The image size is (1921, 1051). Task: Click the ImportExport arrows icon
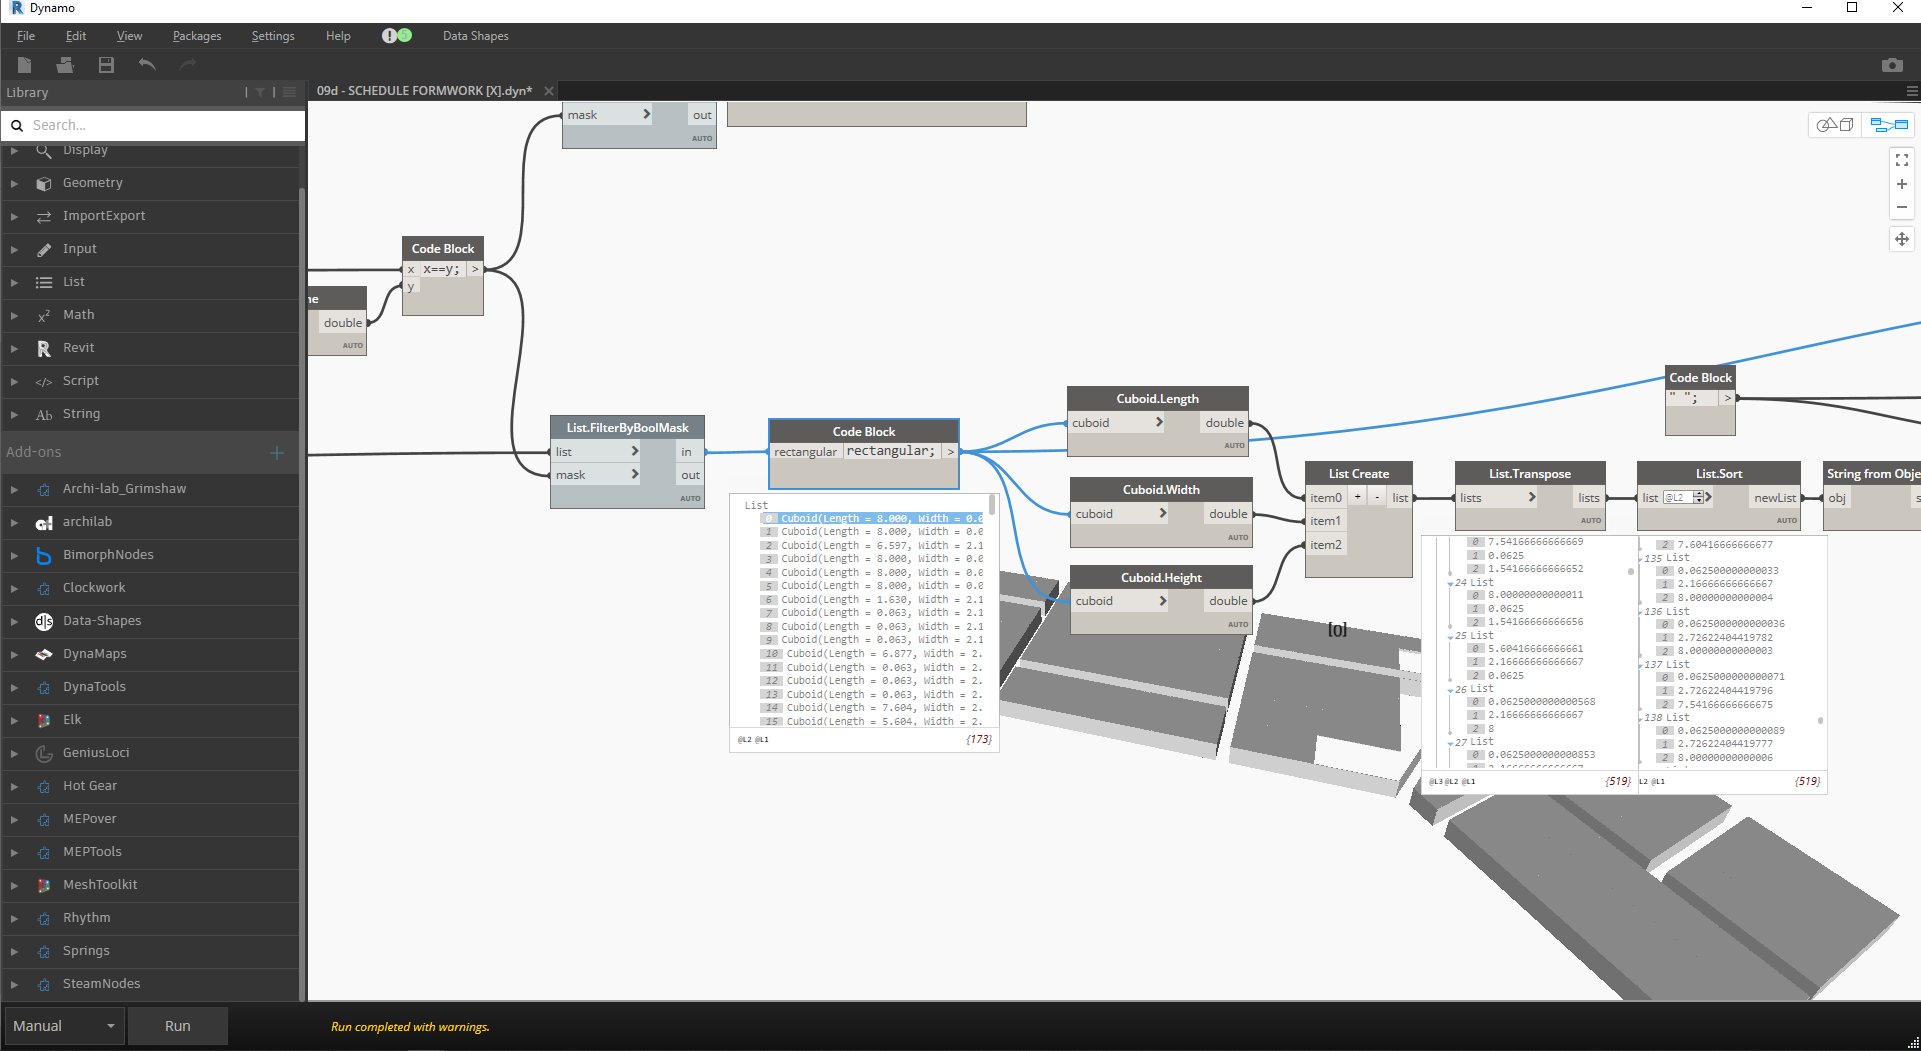click(x=44, y=216)
